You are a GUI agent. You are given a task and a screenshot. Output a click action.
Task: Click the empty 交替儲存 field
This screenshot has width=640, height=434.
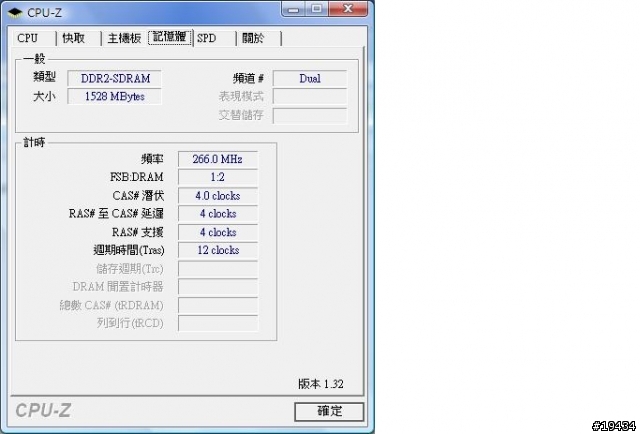pyautogui.click(x=310, y=116)
